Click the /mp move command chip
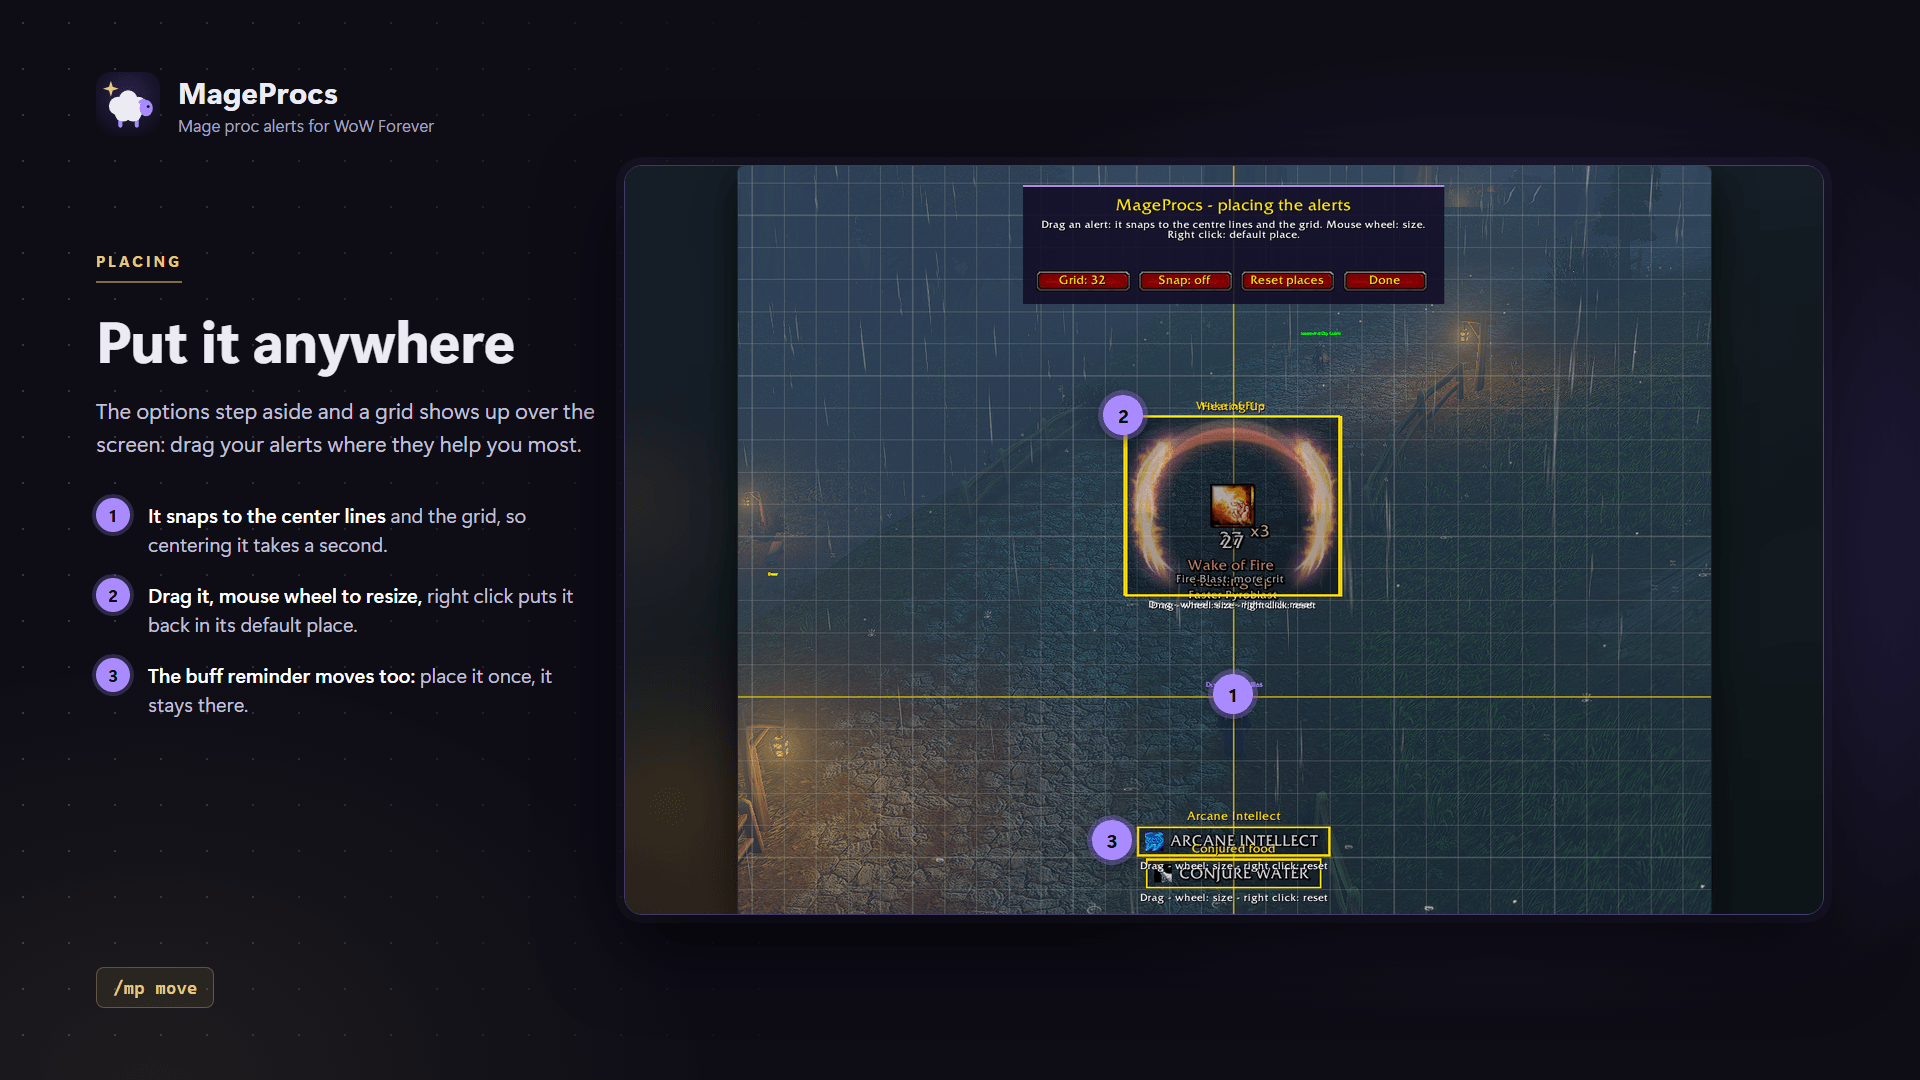The width and height of the screenshot is (1920, 1080). tap(155, 988)
